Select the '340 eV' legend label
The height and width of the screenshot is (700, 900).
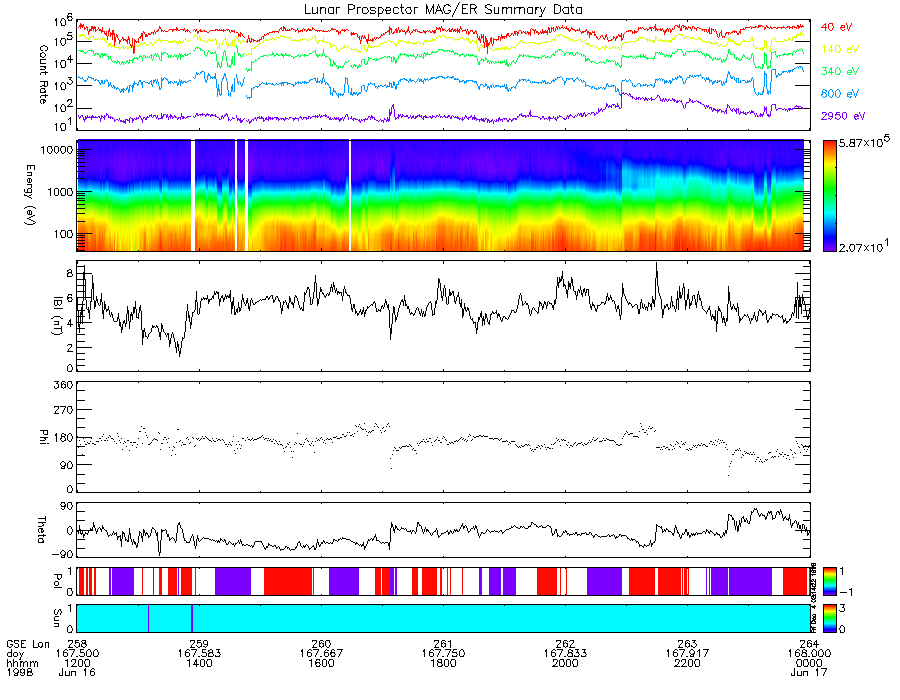[840, 71]
